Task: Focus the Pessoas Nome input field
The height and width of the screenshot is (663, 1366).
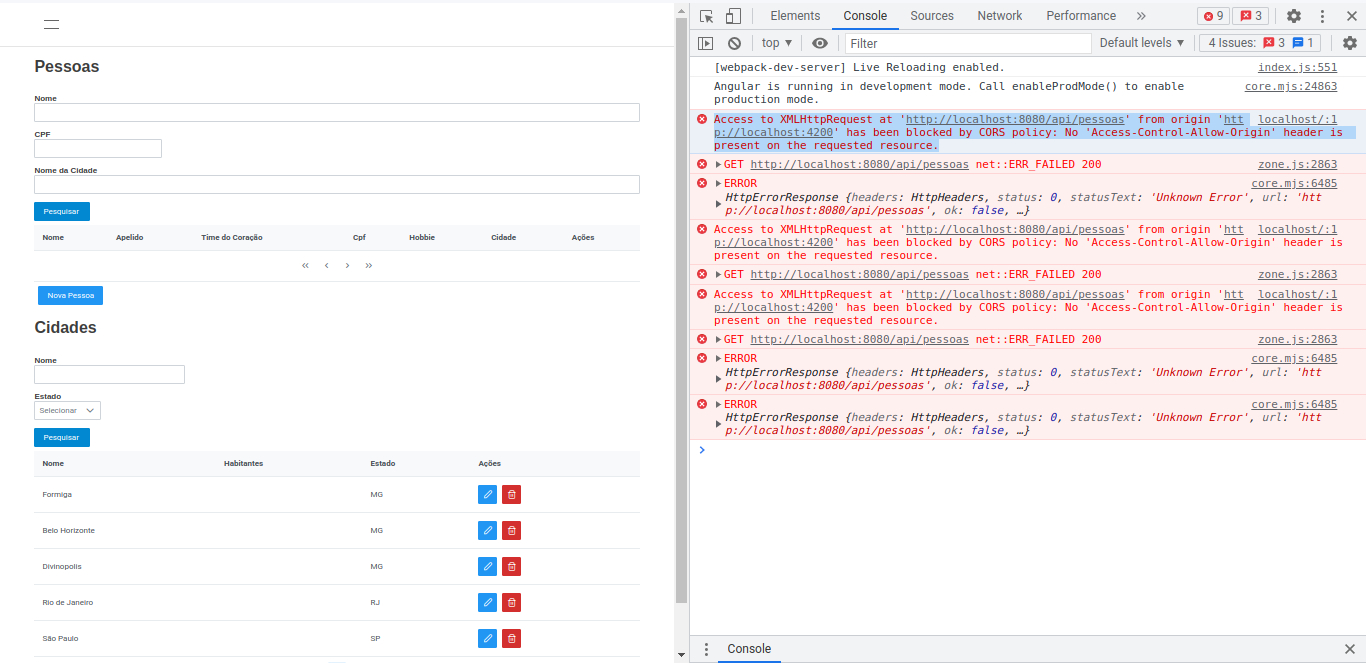Action: tap(337, 112)
